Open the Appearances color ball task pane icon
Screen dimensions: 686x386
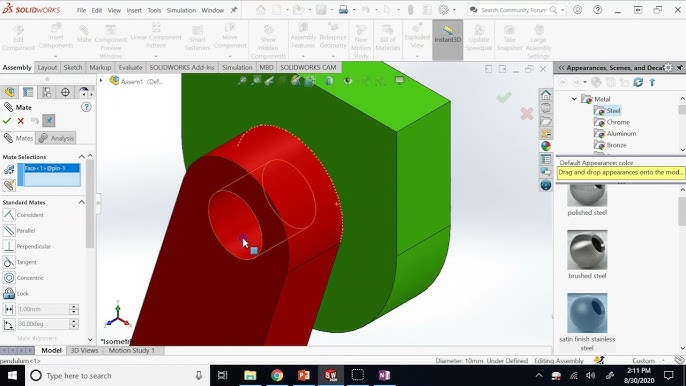tap(546, 146)
